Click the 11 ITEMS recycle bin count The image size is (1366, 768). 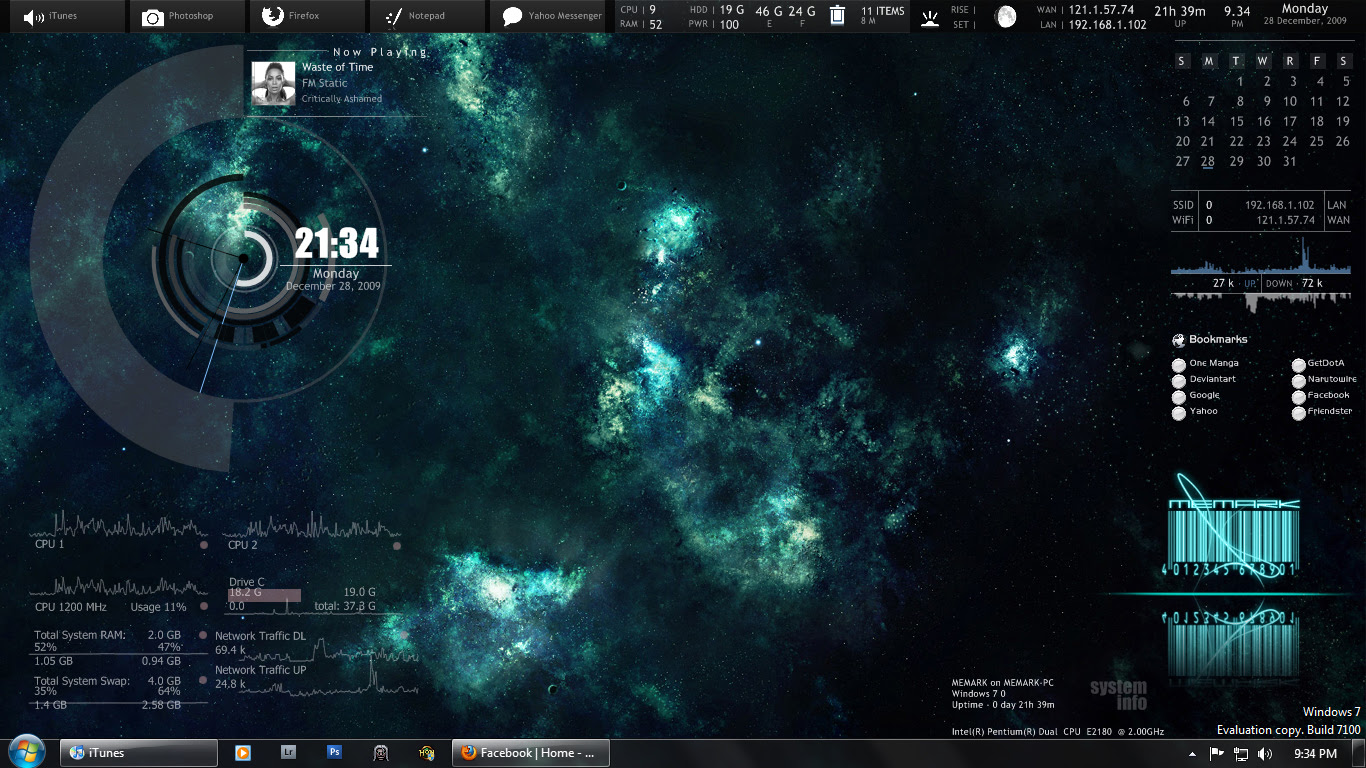click(882, 12)
